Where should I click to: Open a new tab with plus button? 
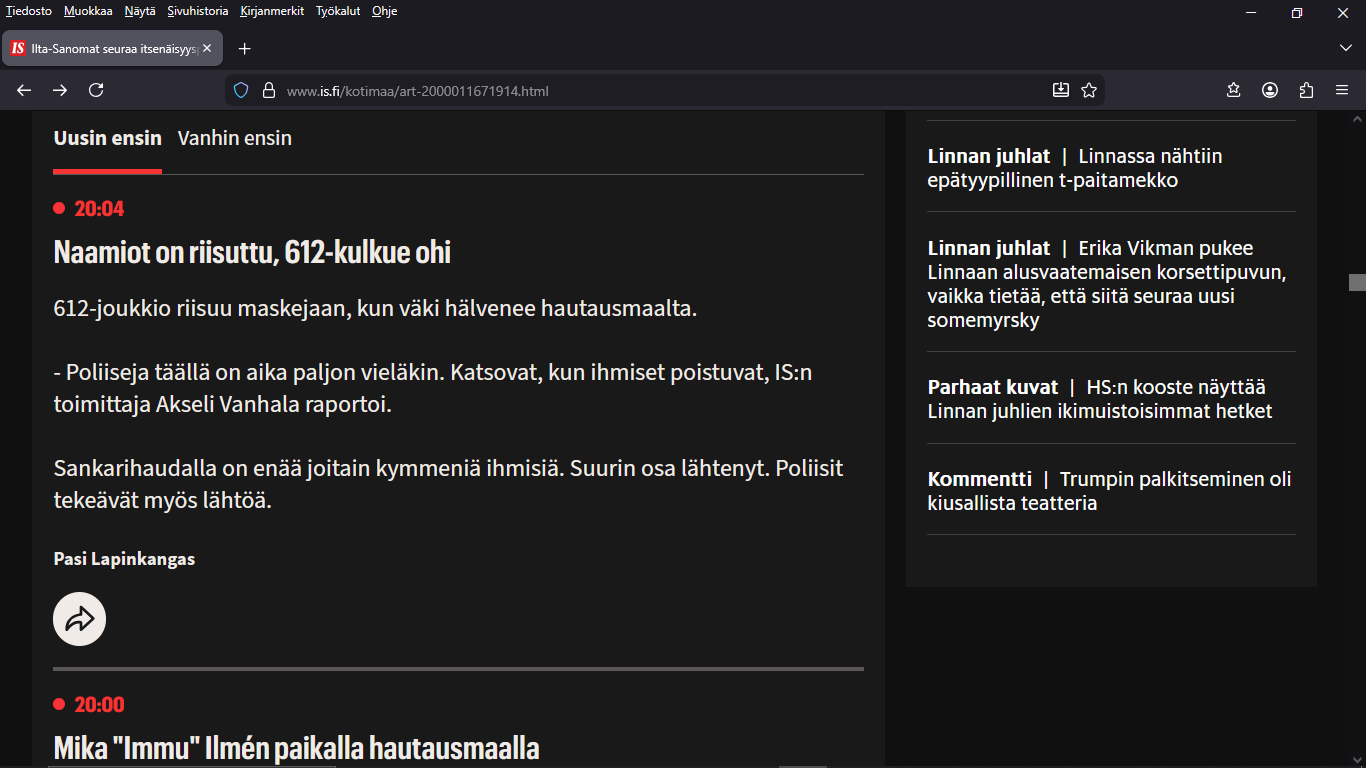tap(244, 48)
